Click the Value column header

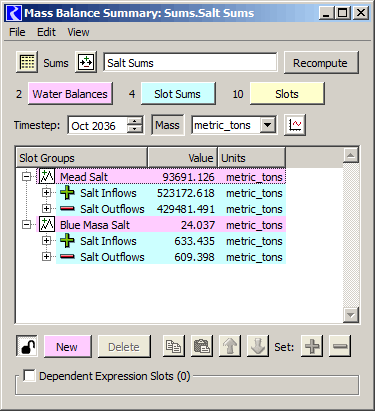(x=183, y=157)
